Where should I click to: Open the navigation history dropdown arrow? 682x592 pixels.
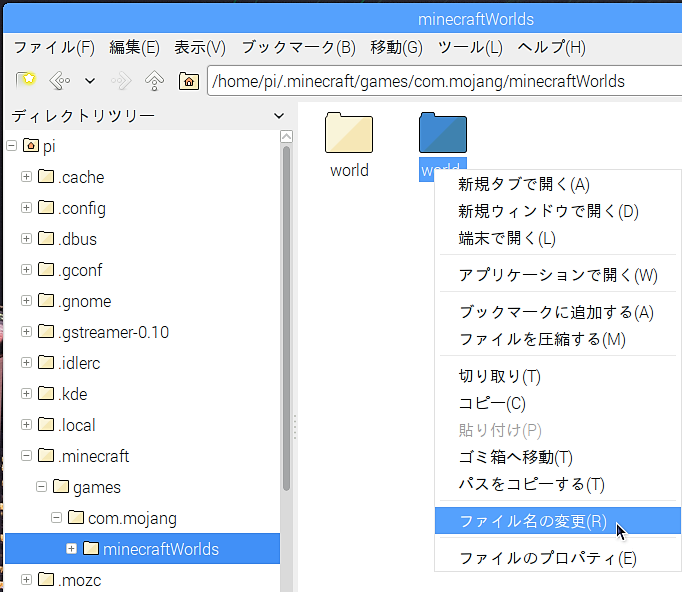coord(90,81)
